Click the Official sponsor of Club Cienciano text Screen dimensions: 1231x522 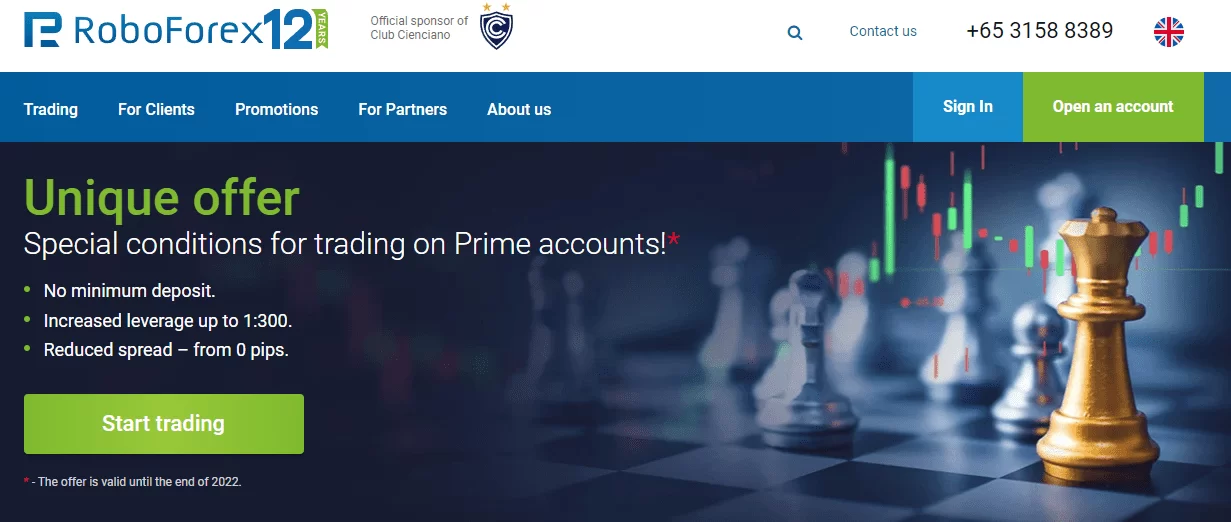pyautogui.click(x=419, y=28)
